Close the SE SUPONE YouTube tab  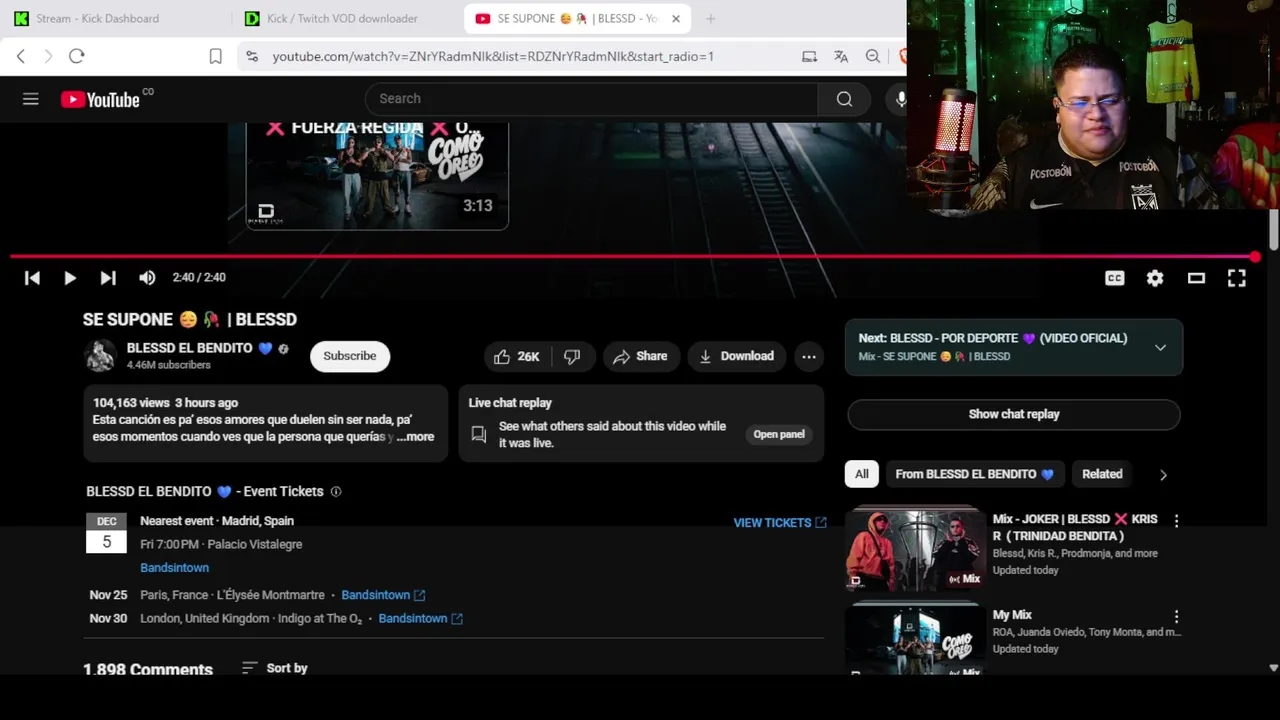point(676,18)
